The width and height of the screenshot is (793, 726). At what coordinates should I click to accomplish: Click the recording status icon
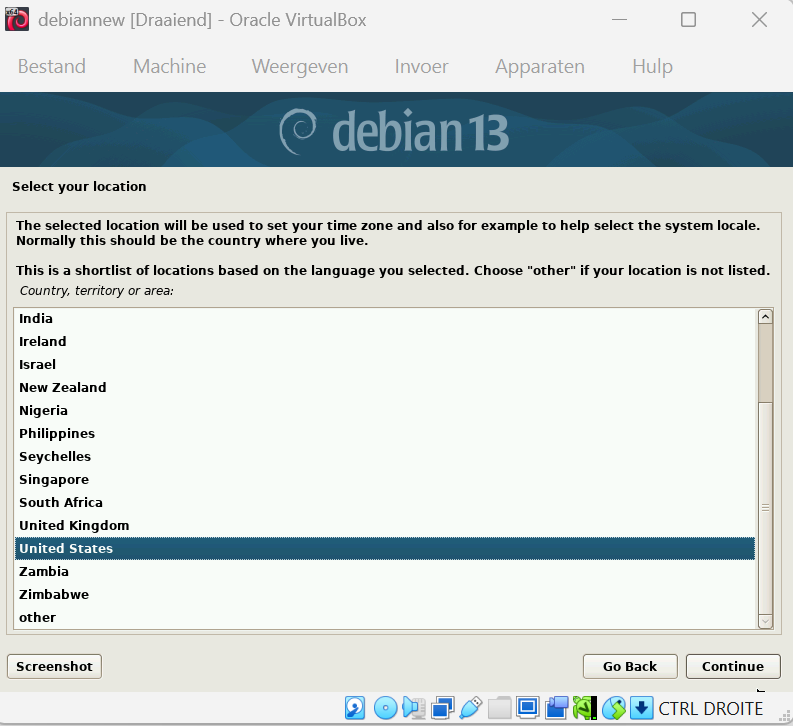[x=556, y=708]
